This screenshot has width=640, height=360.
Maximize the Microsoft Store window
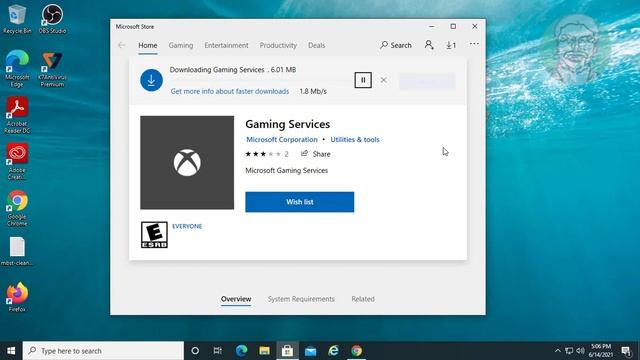pos(453,27)
